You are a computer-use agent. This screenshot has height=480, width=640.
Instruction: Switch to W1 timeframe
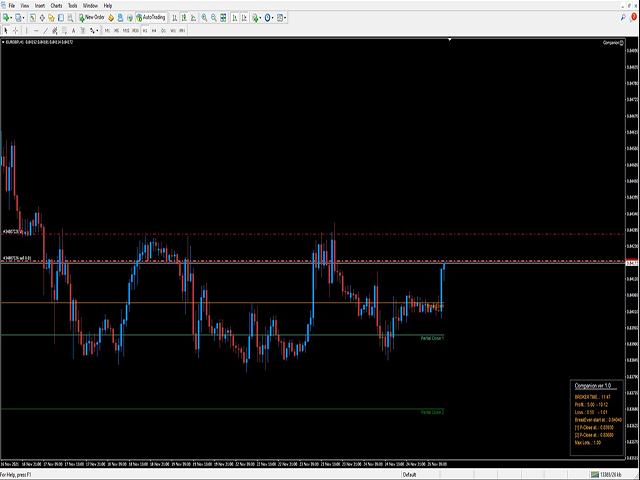pyautogui.click(x=173, y=31)
